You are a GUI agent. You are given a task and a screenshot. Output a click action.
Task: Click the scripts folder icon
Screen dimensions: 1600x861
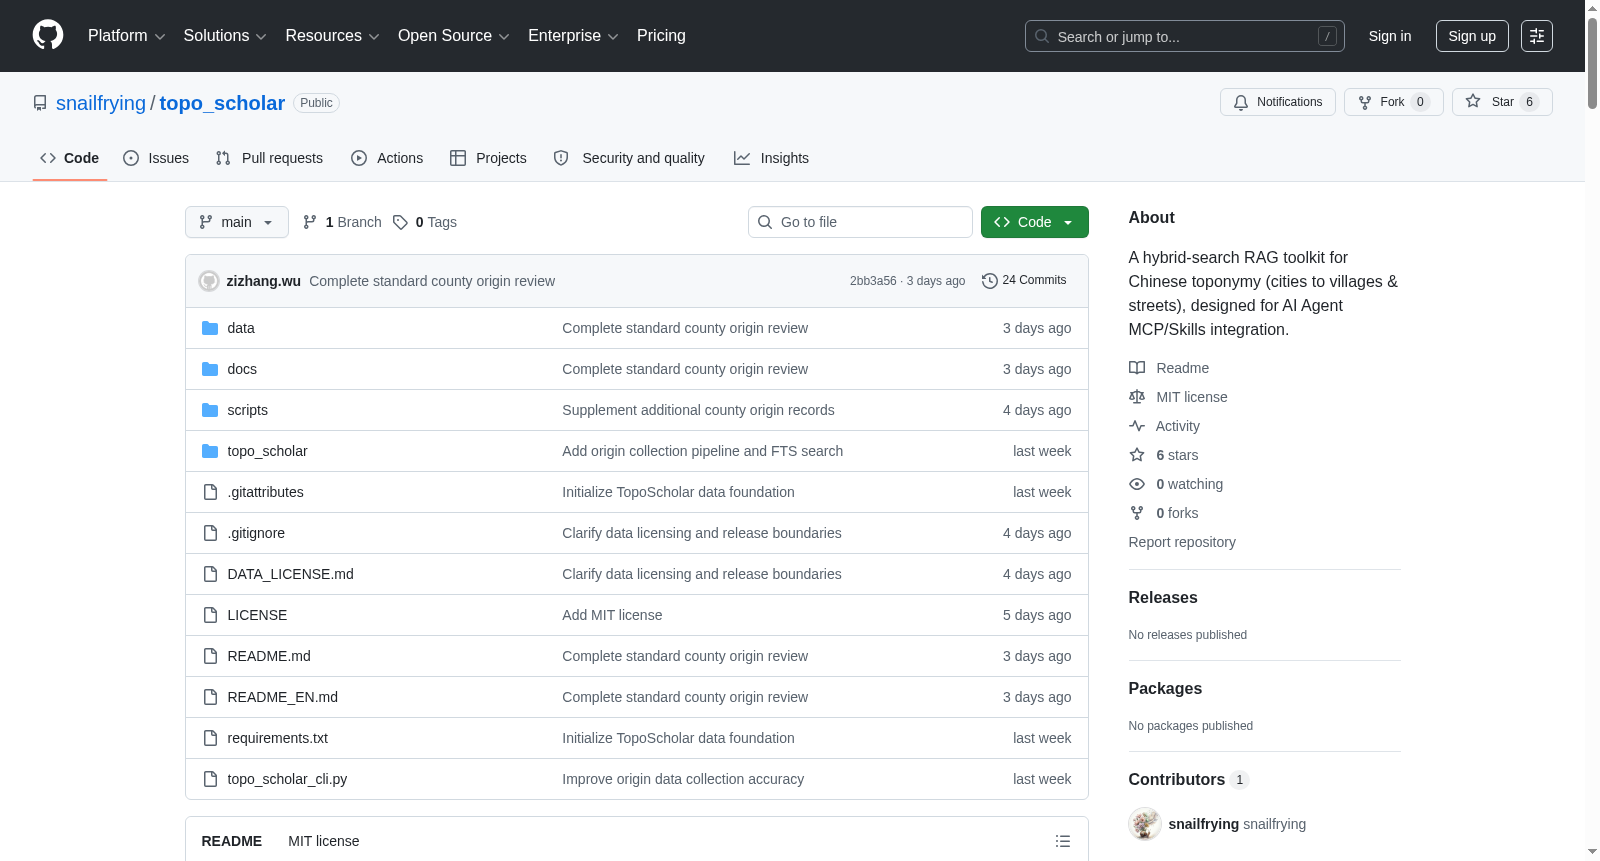coord(210,410)
